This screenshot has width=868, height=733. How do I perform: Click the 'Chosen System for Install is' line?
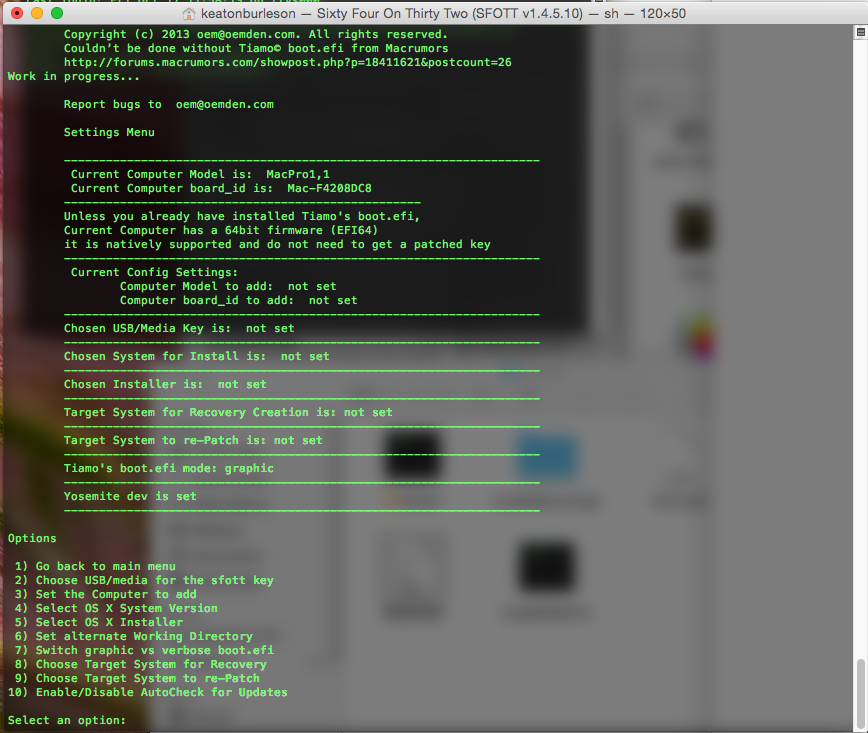(197, 356)
